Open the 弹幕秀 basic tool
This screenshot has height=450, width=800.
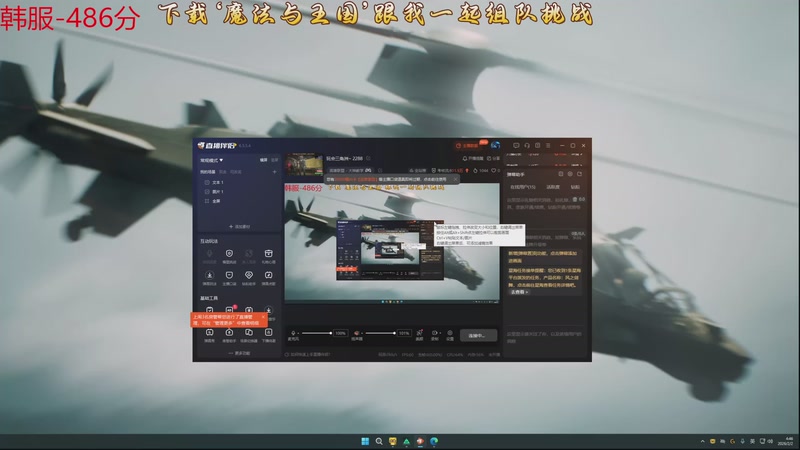point(209,332)
